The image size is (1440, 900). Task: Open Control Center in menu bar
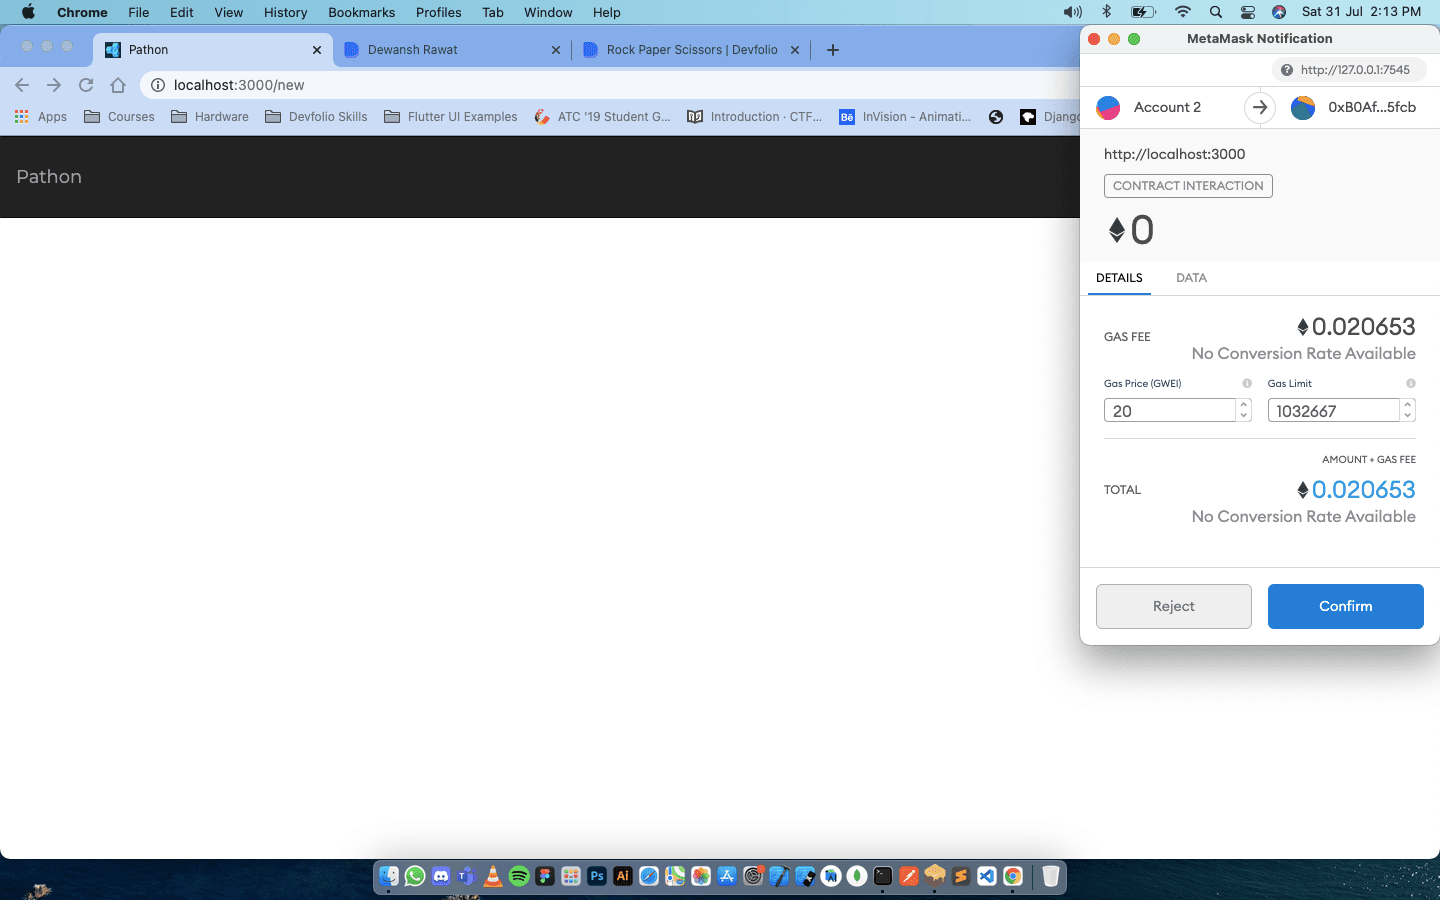point(1247,12)
